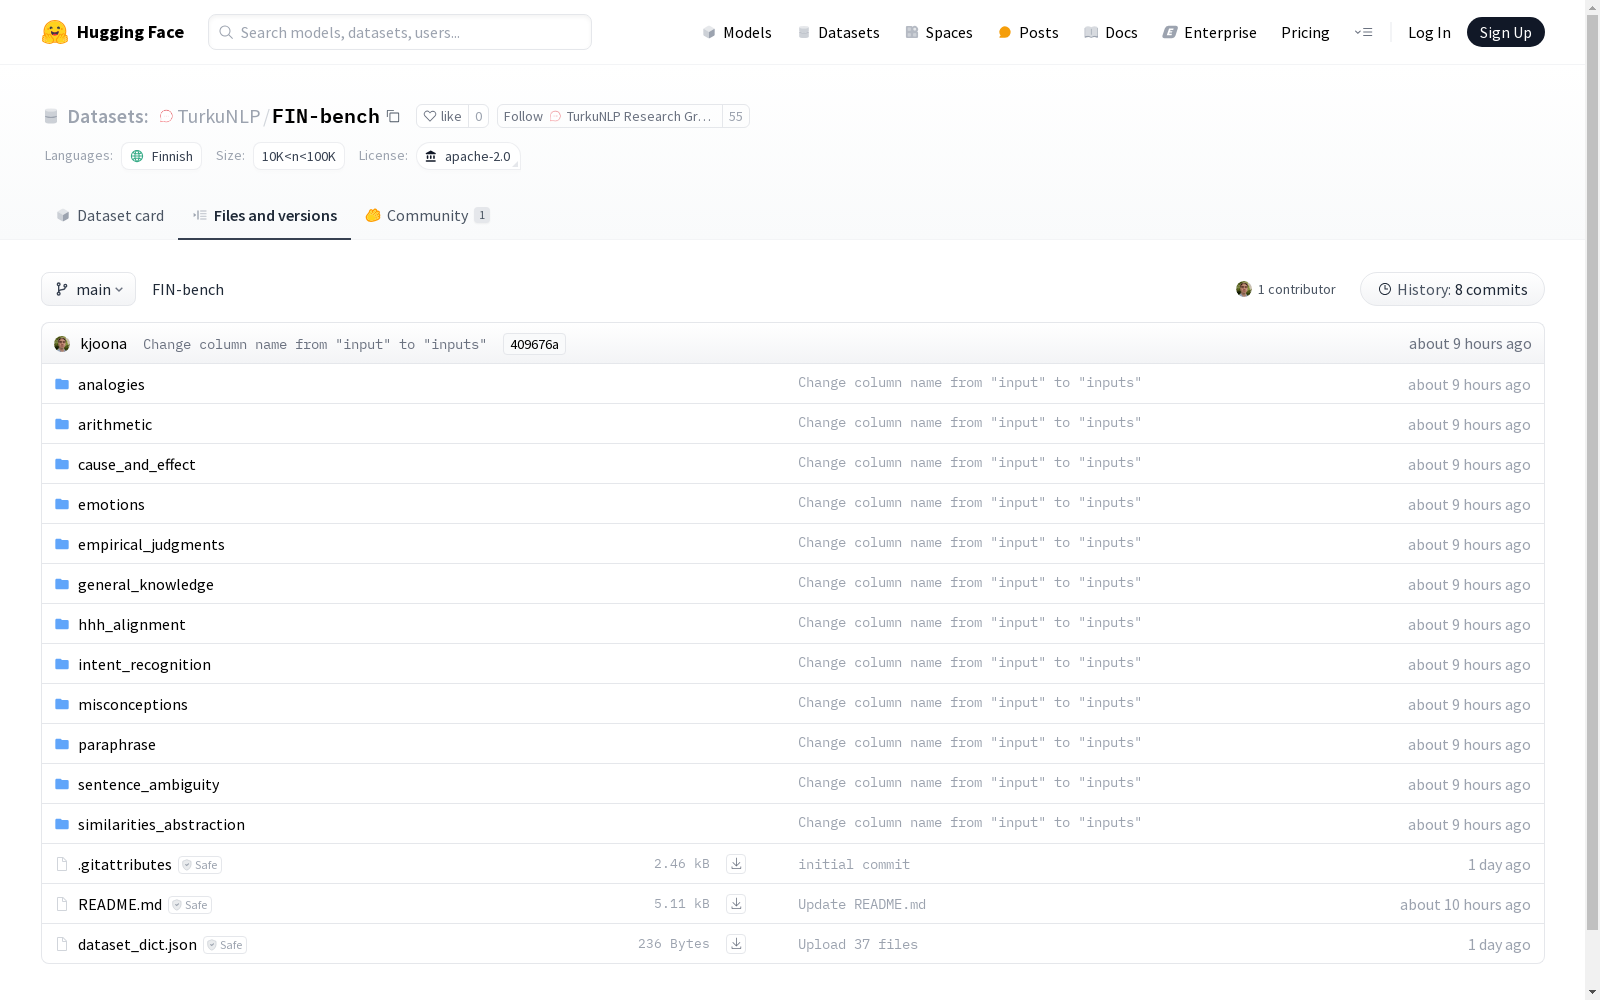
Task: Click the page's vertical scrollbar
Action: tap(1592, 500)
